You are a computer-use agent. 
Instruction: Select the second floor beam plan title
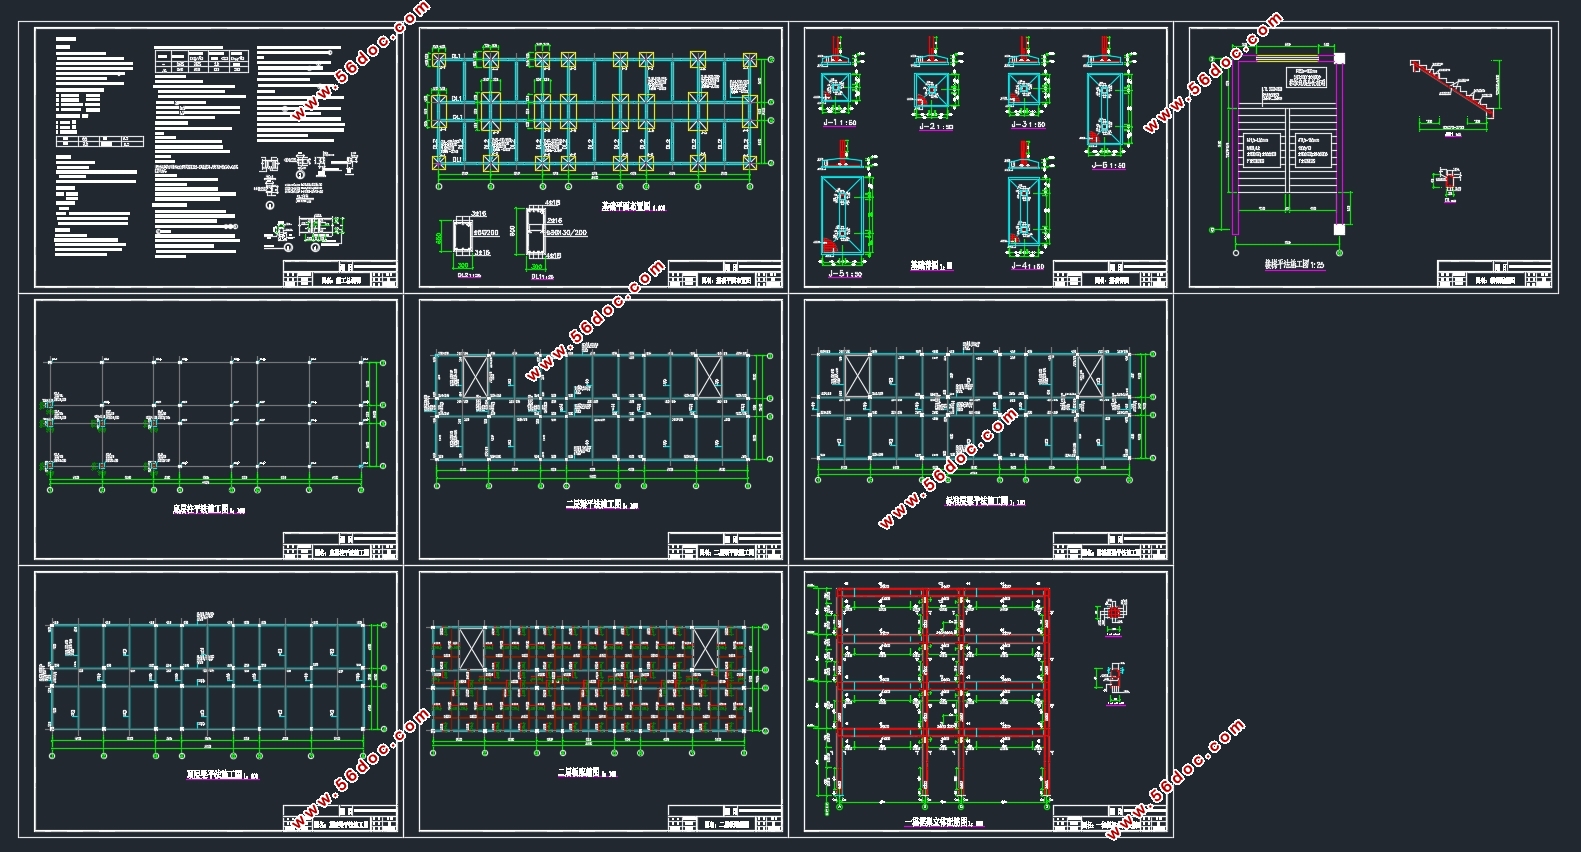pyautogui.click(x=602, y=505)
